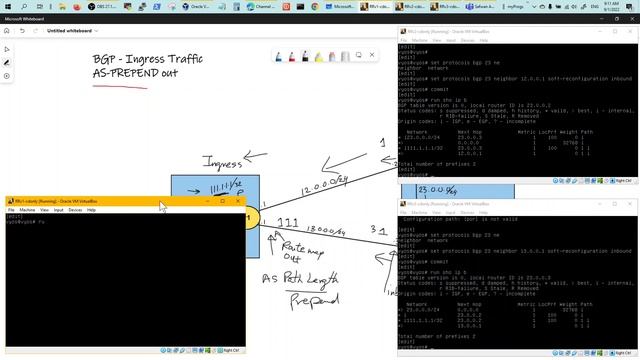Open Help menu in 12.0.0.1 neighbor VM window
This screenshot has width=640, height=360.
484,40
